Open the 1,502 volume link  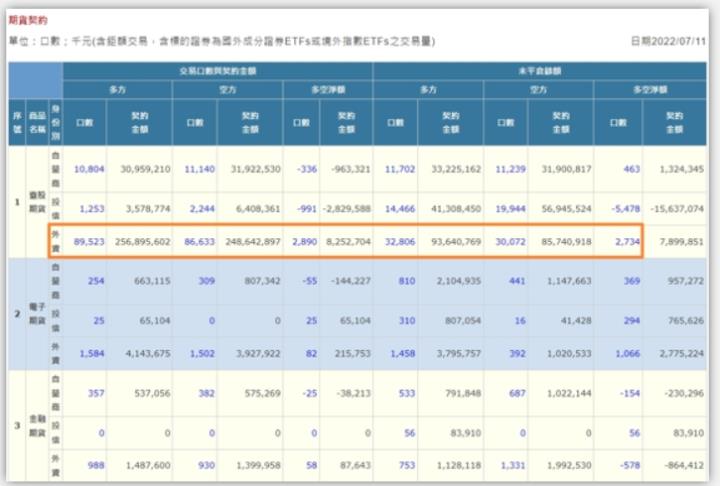tap(202, 354)
